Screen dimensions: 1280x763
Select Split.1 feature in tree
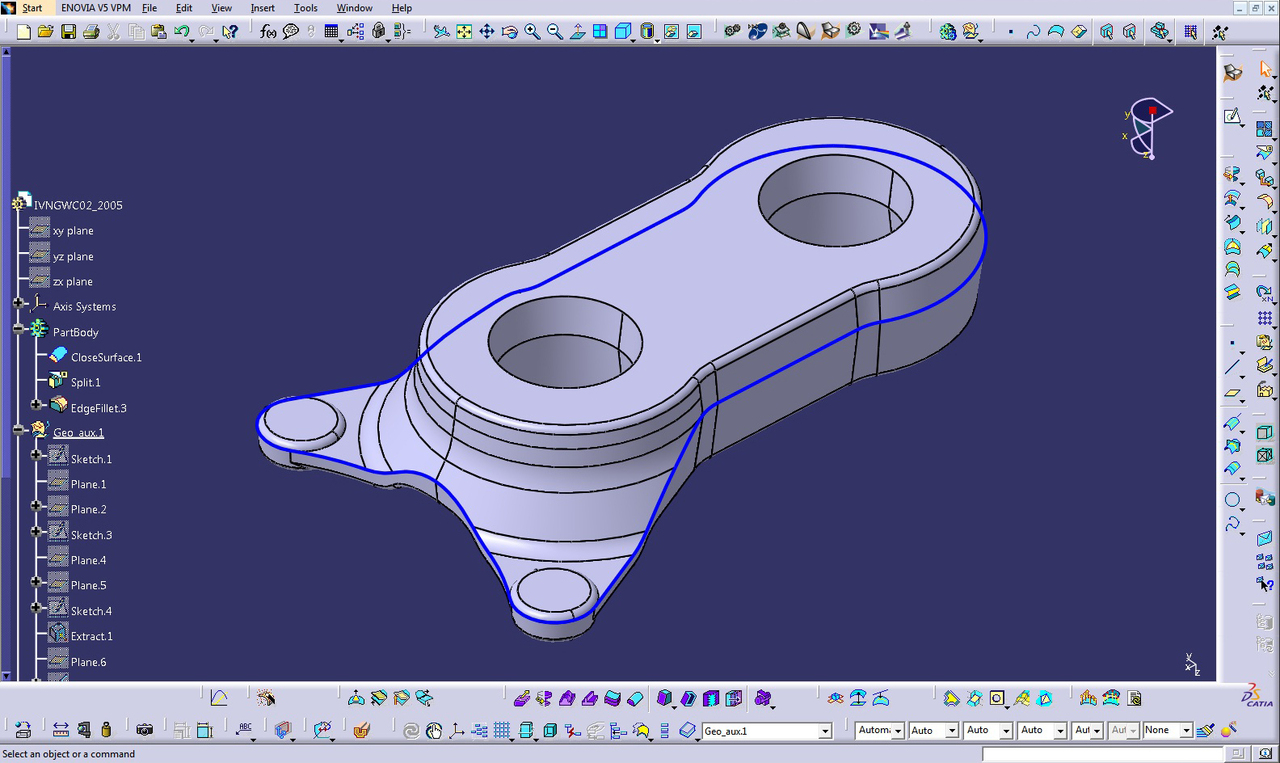coord(85,383)
